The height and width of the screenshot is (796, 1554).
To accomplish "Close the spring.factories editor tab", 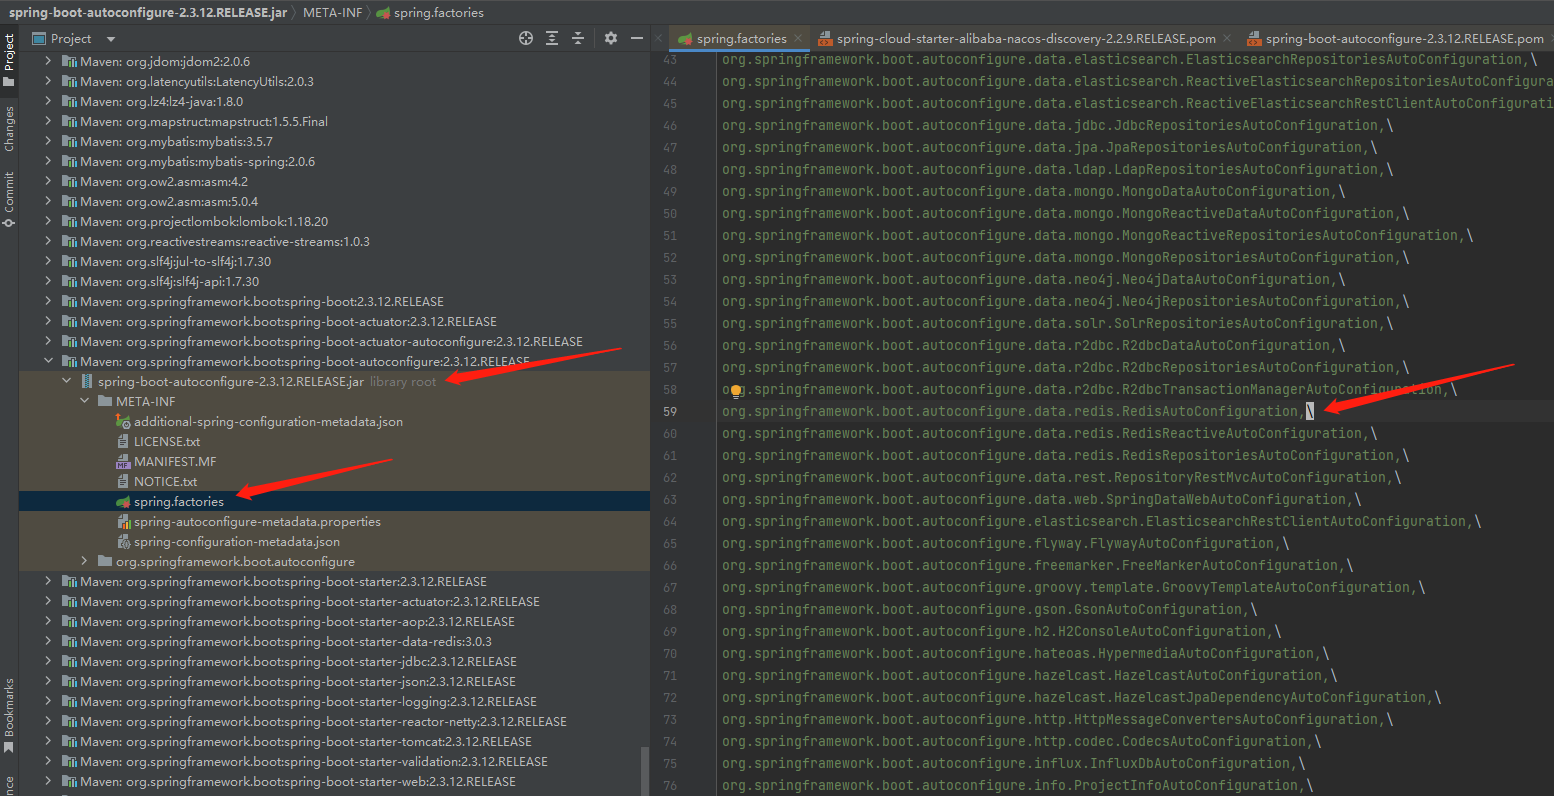I will 798,39.
